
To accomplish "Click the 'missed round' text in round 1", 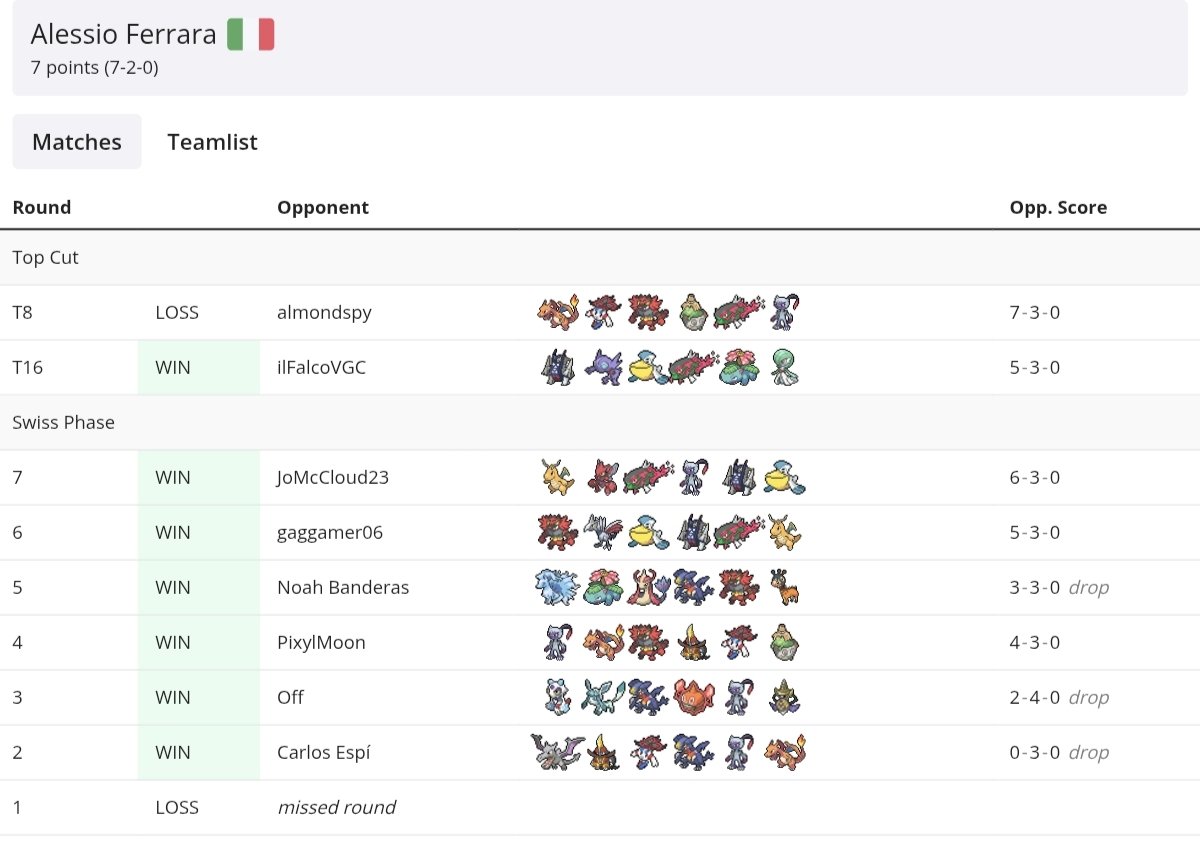I will (x=336, y=808).
